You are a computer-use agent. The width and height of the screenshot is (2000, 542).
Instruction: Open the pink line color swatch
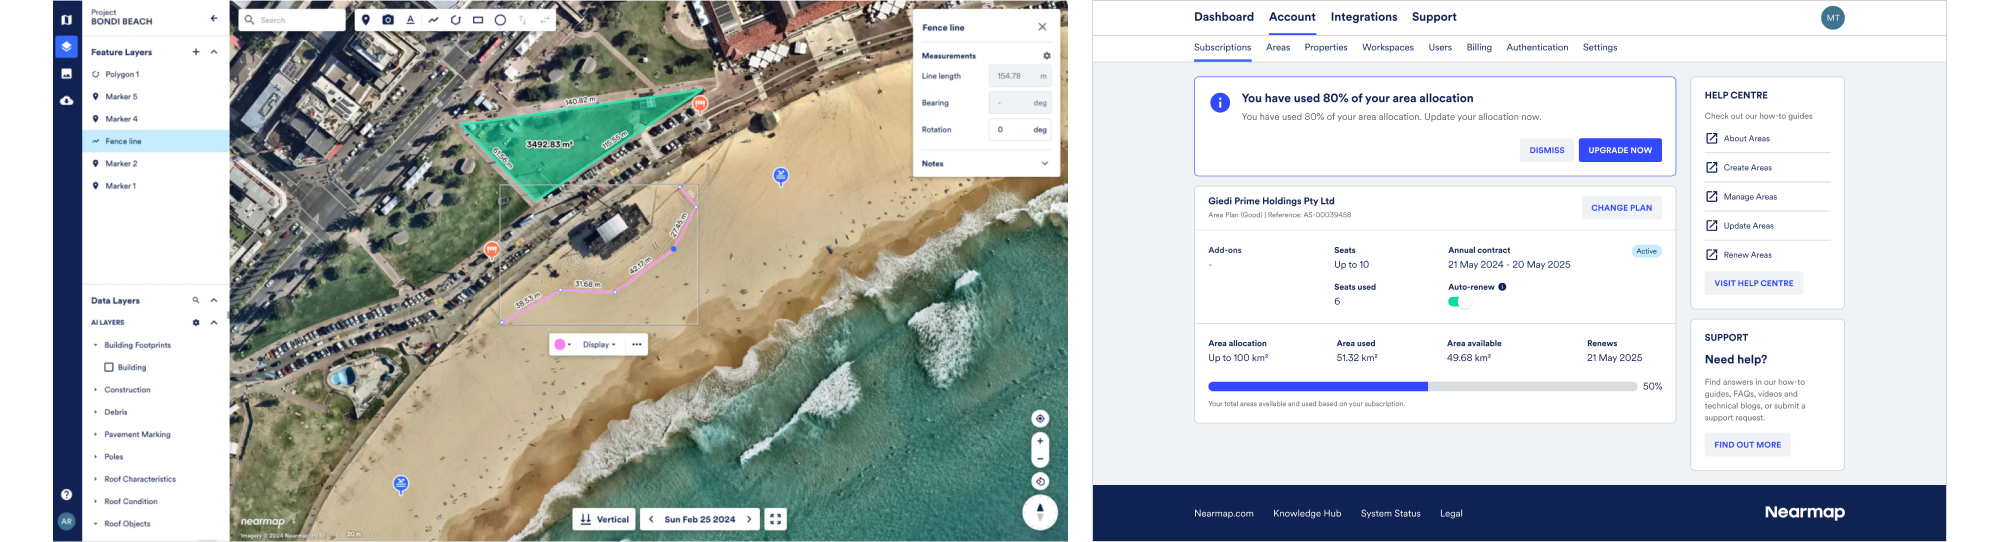point(561,345)
